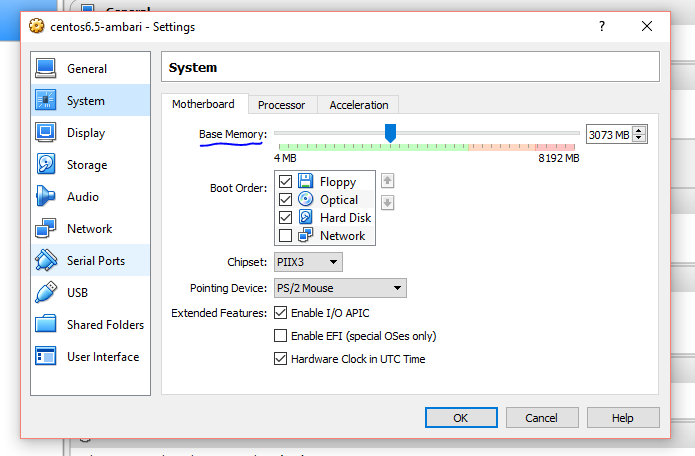Click the General monitor icon in sidebar
This screenshot has width=695, height=456.
(46, 68)
